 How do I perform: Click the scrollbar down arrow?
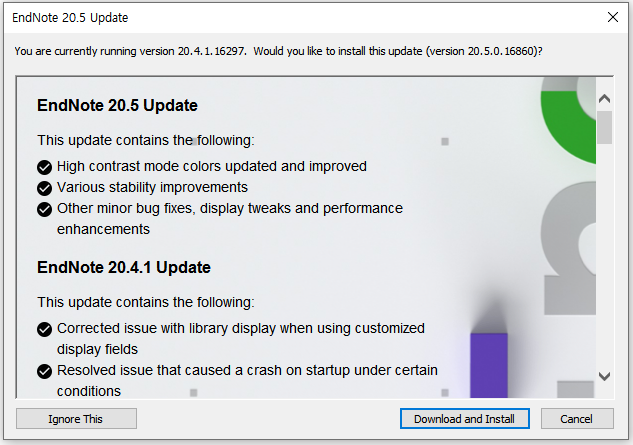point(604,376)
